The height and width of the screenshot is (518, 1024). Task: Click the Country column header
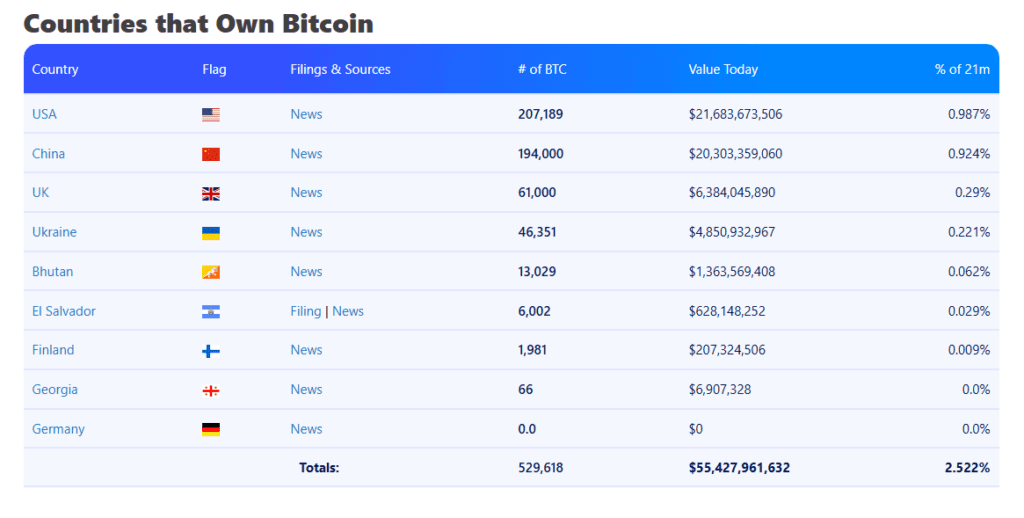coord(55,69)
